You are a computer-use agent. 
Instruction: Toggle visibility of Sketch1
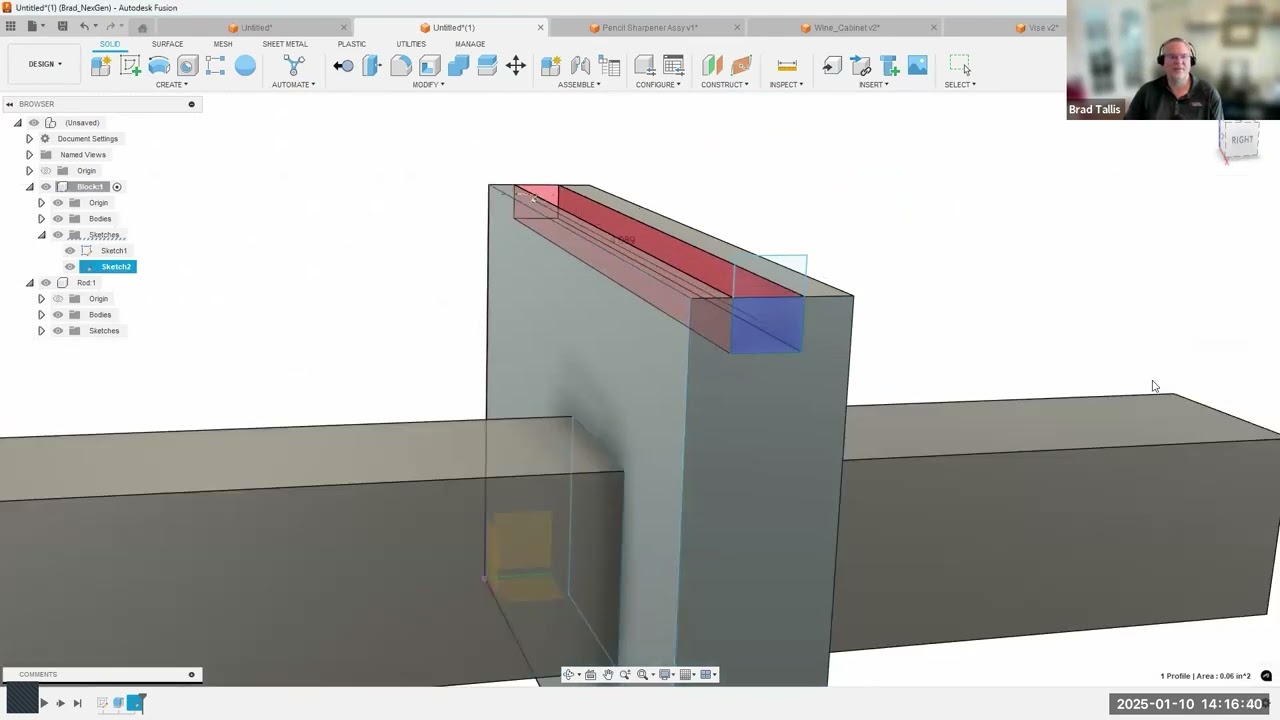[x=70, y=251]
